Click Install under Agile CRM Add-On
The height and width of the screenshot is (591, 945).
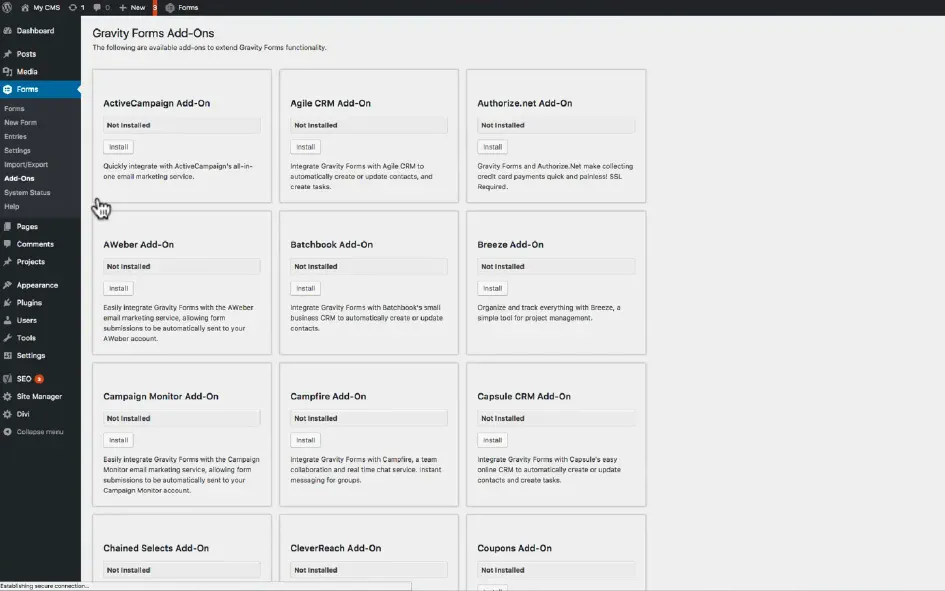pyautogui.click(x=305, y=147)
